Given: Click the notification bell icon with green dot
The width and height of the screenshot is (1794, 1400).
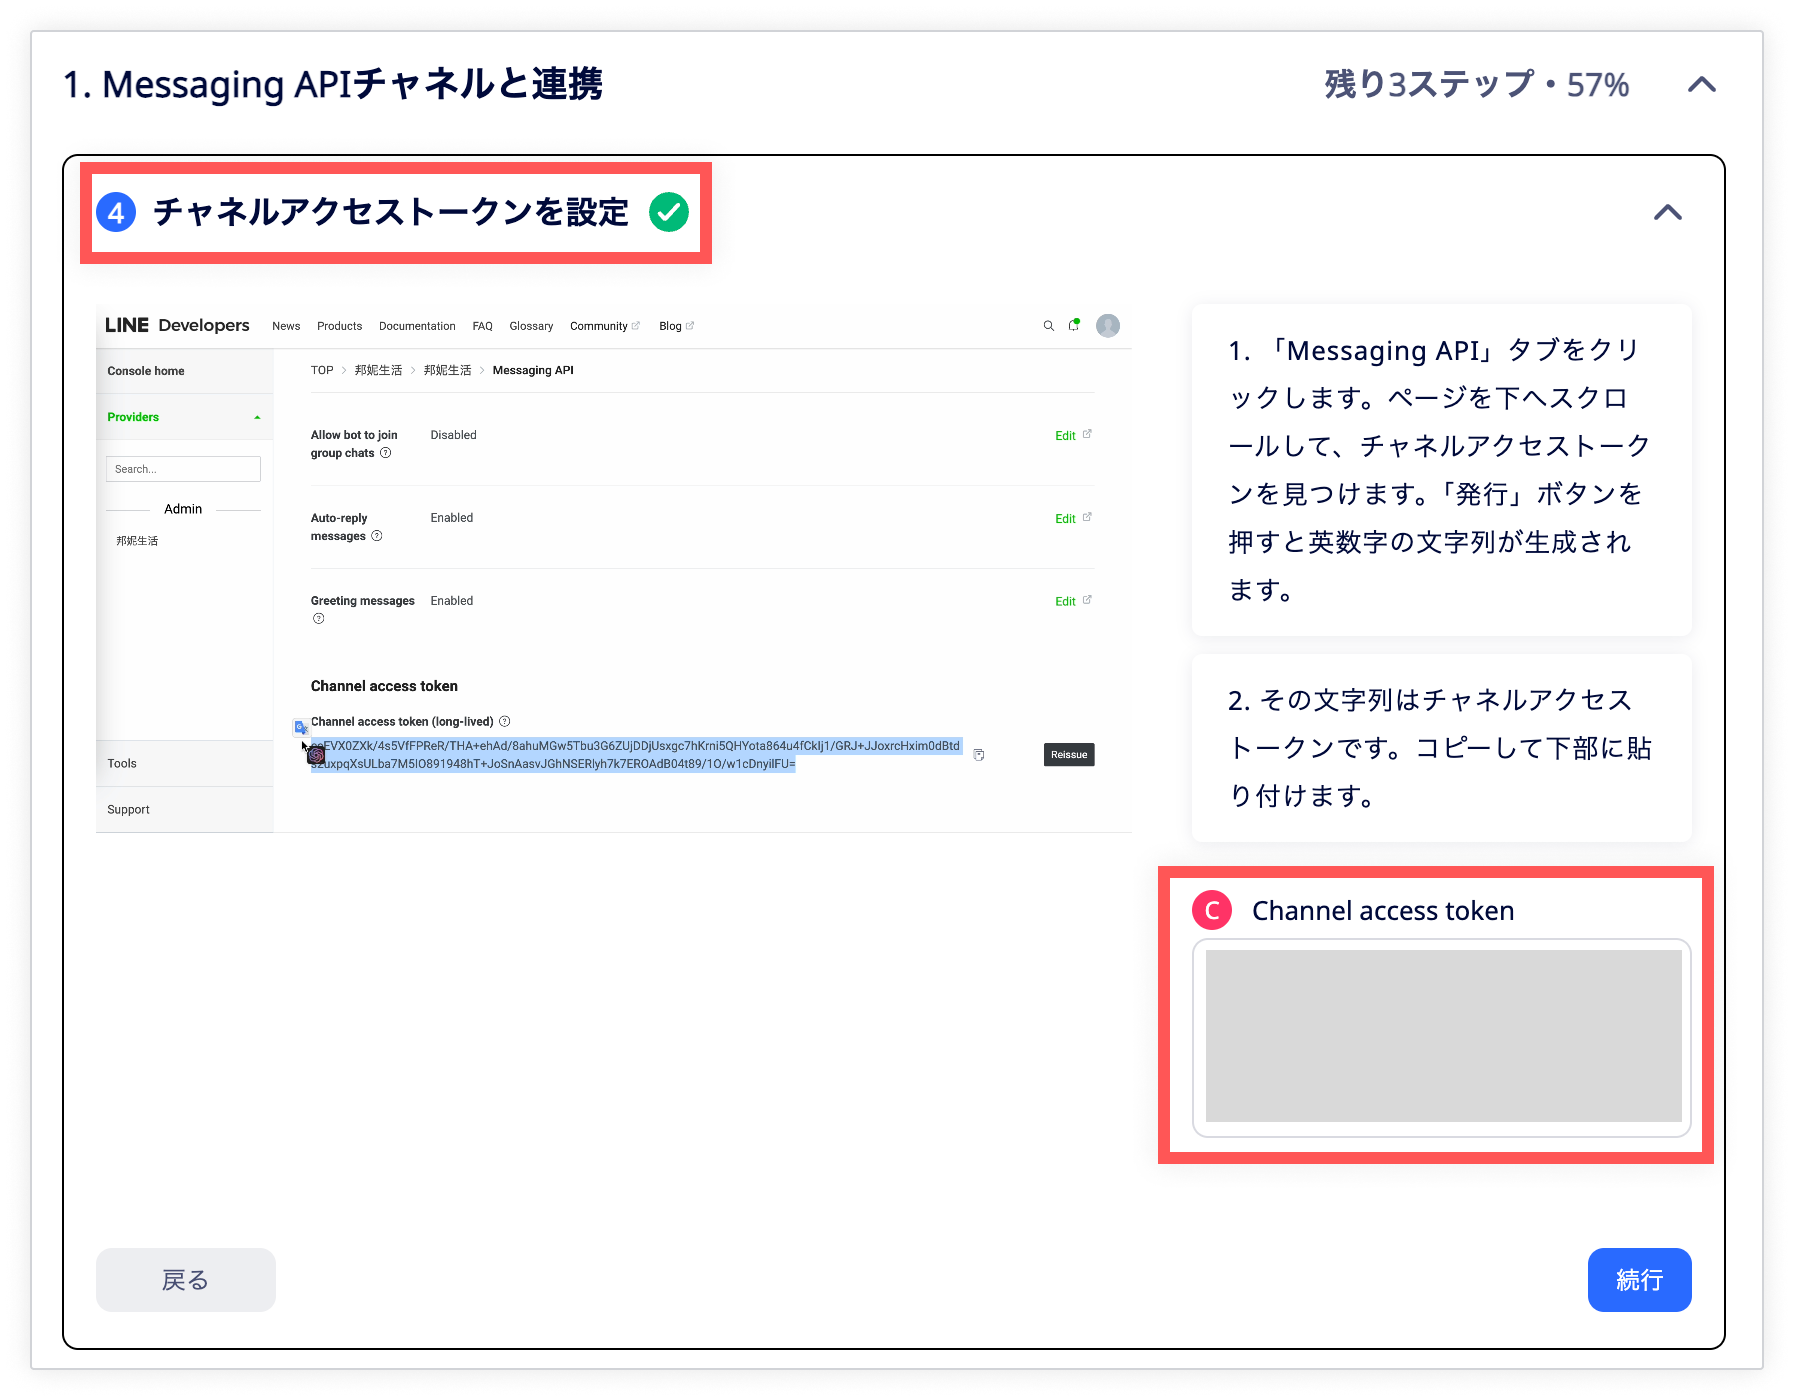Looking at the screenshot, I should 1074,325.
